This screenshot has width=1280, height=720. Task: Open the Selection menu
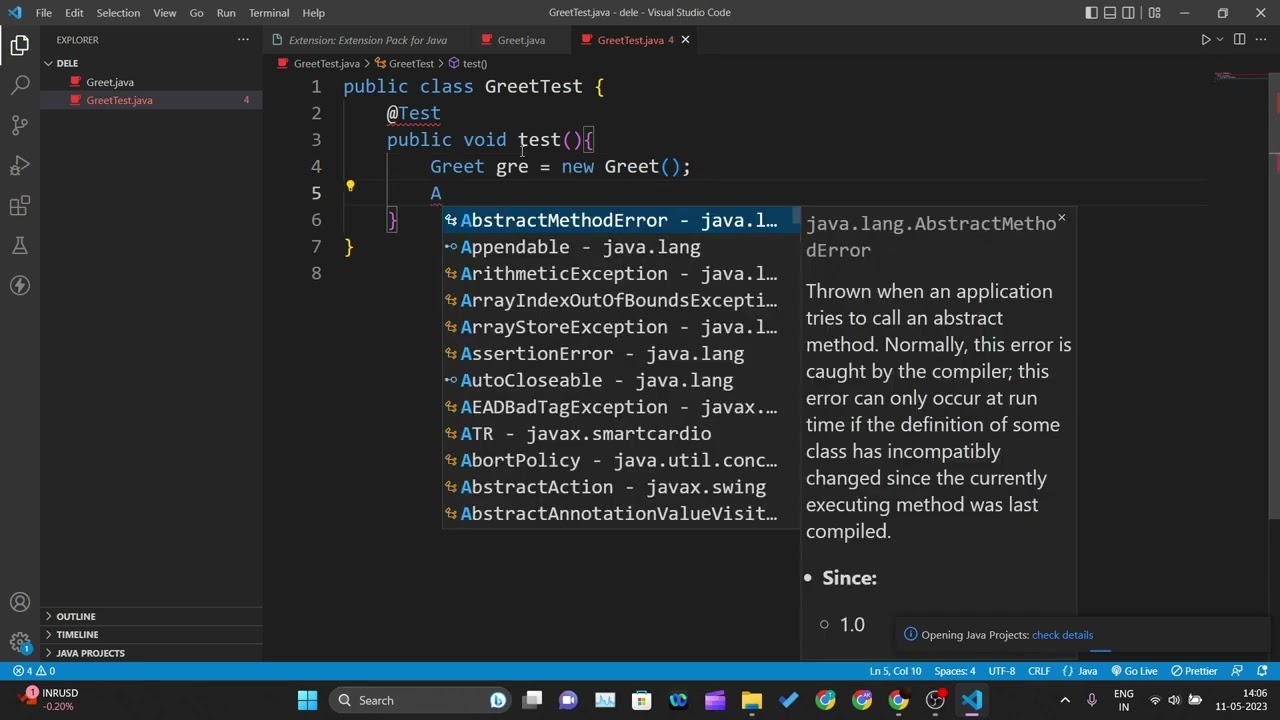(118, 13)
